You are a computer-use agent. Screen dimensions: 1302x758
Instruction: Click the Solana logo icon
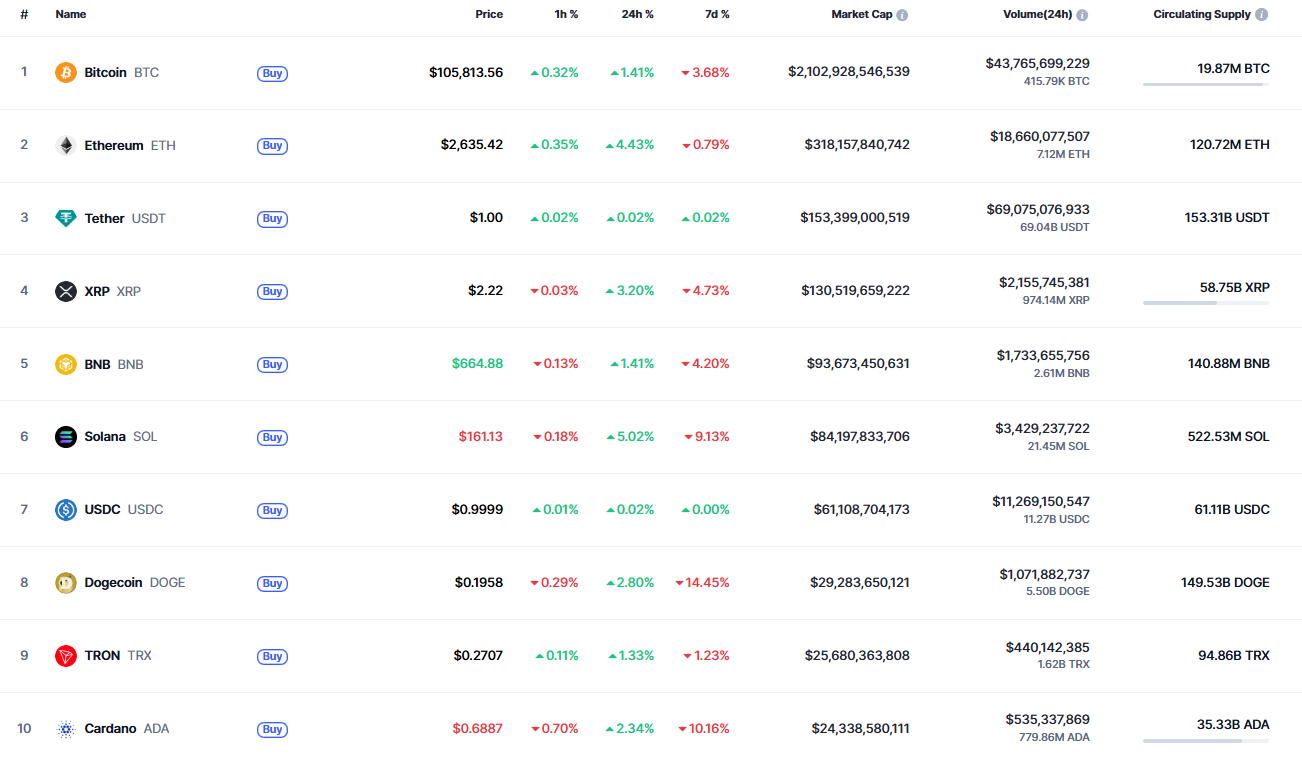click(66, 437)
